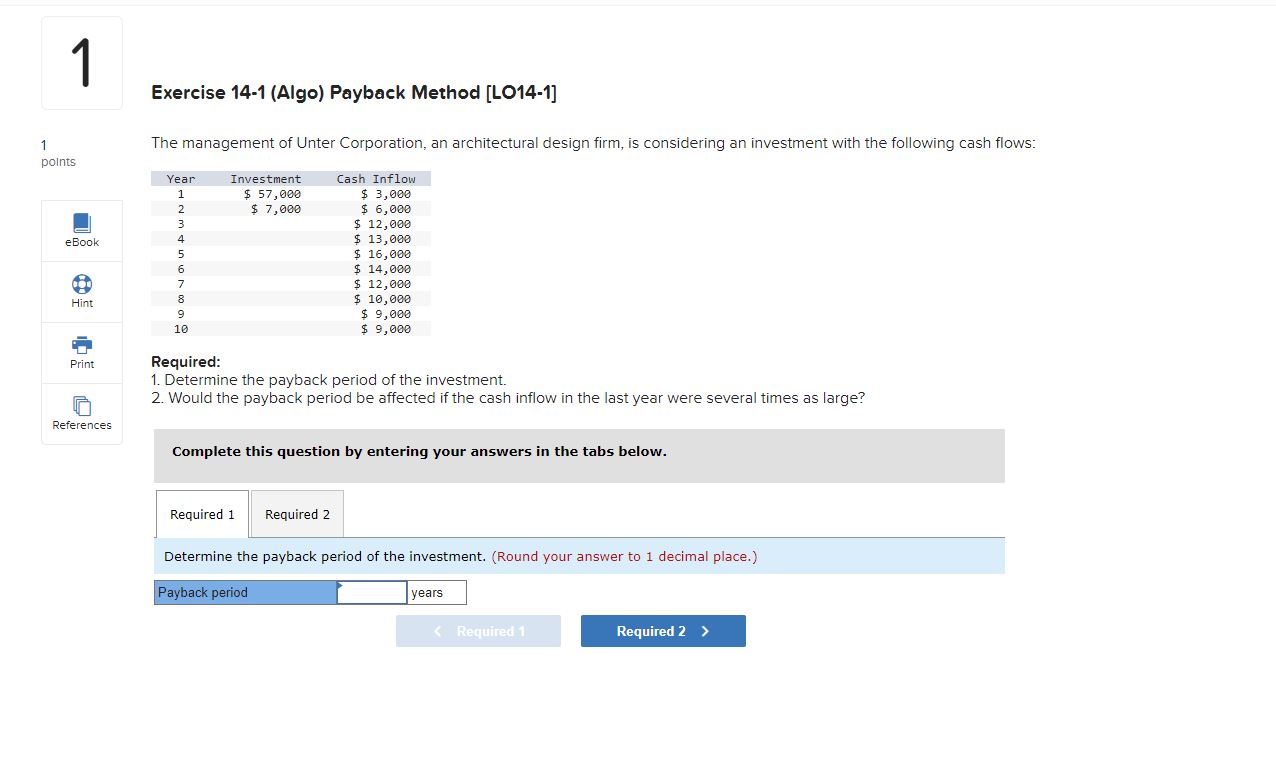Open the Hint lifebuoy icon
This screenshot has height=770, width=1276.
[x=82, y=283]
